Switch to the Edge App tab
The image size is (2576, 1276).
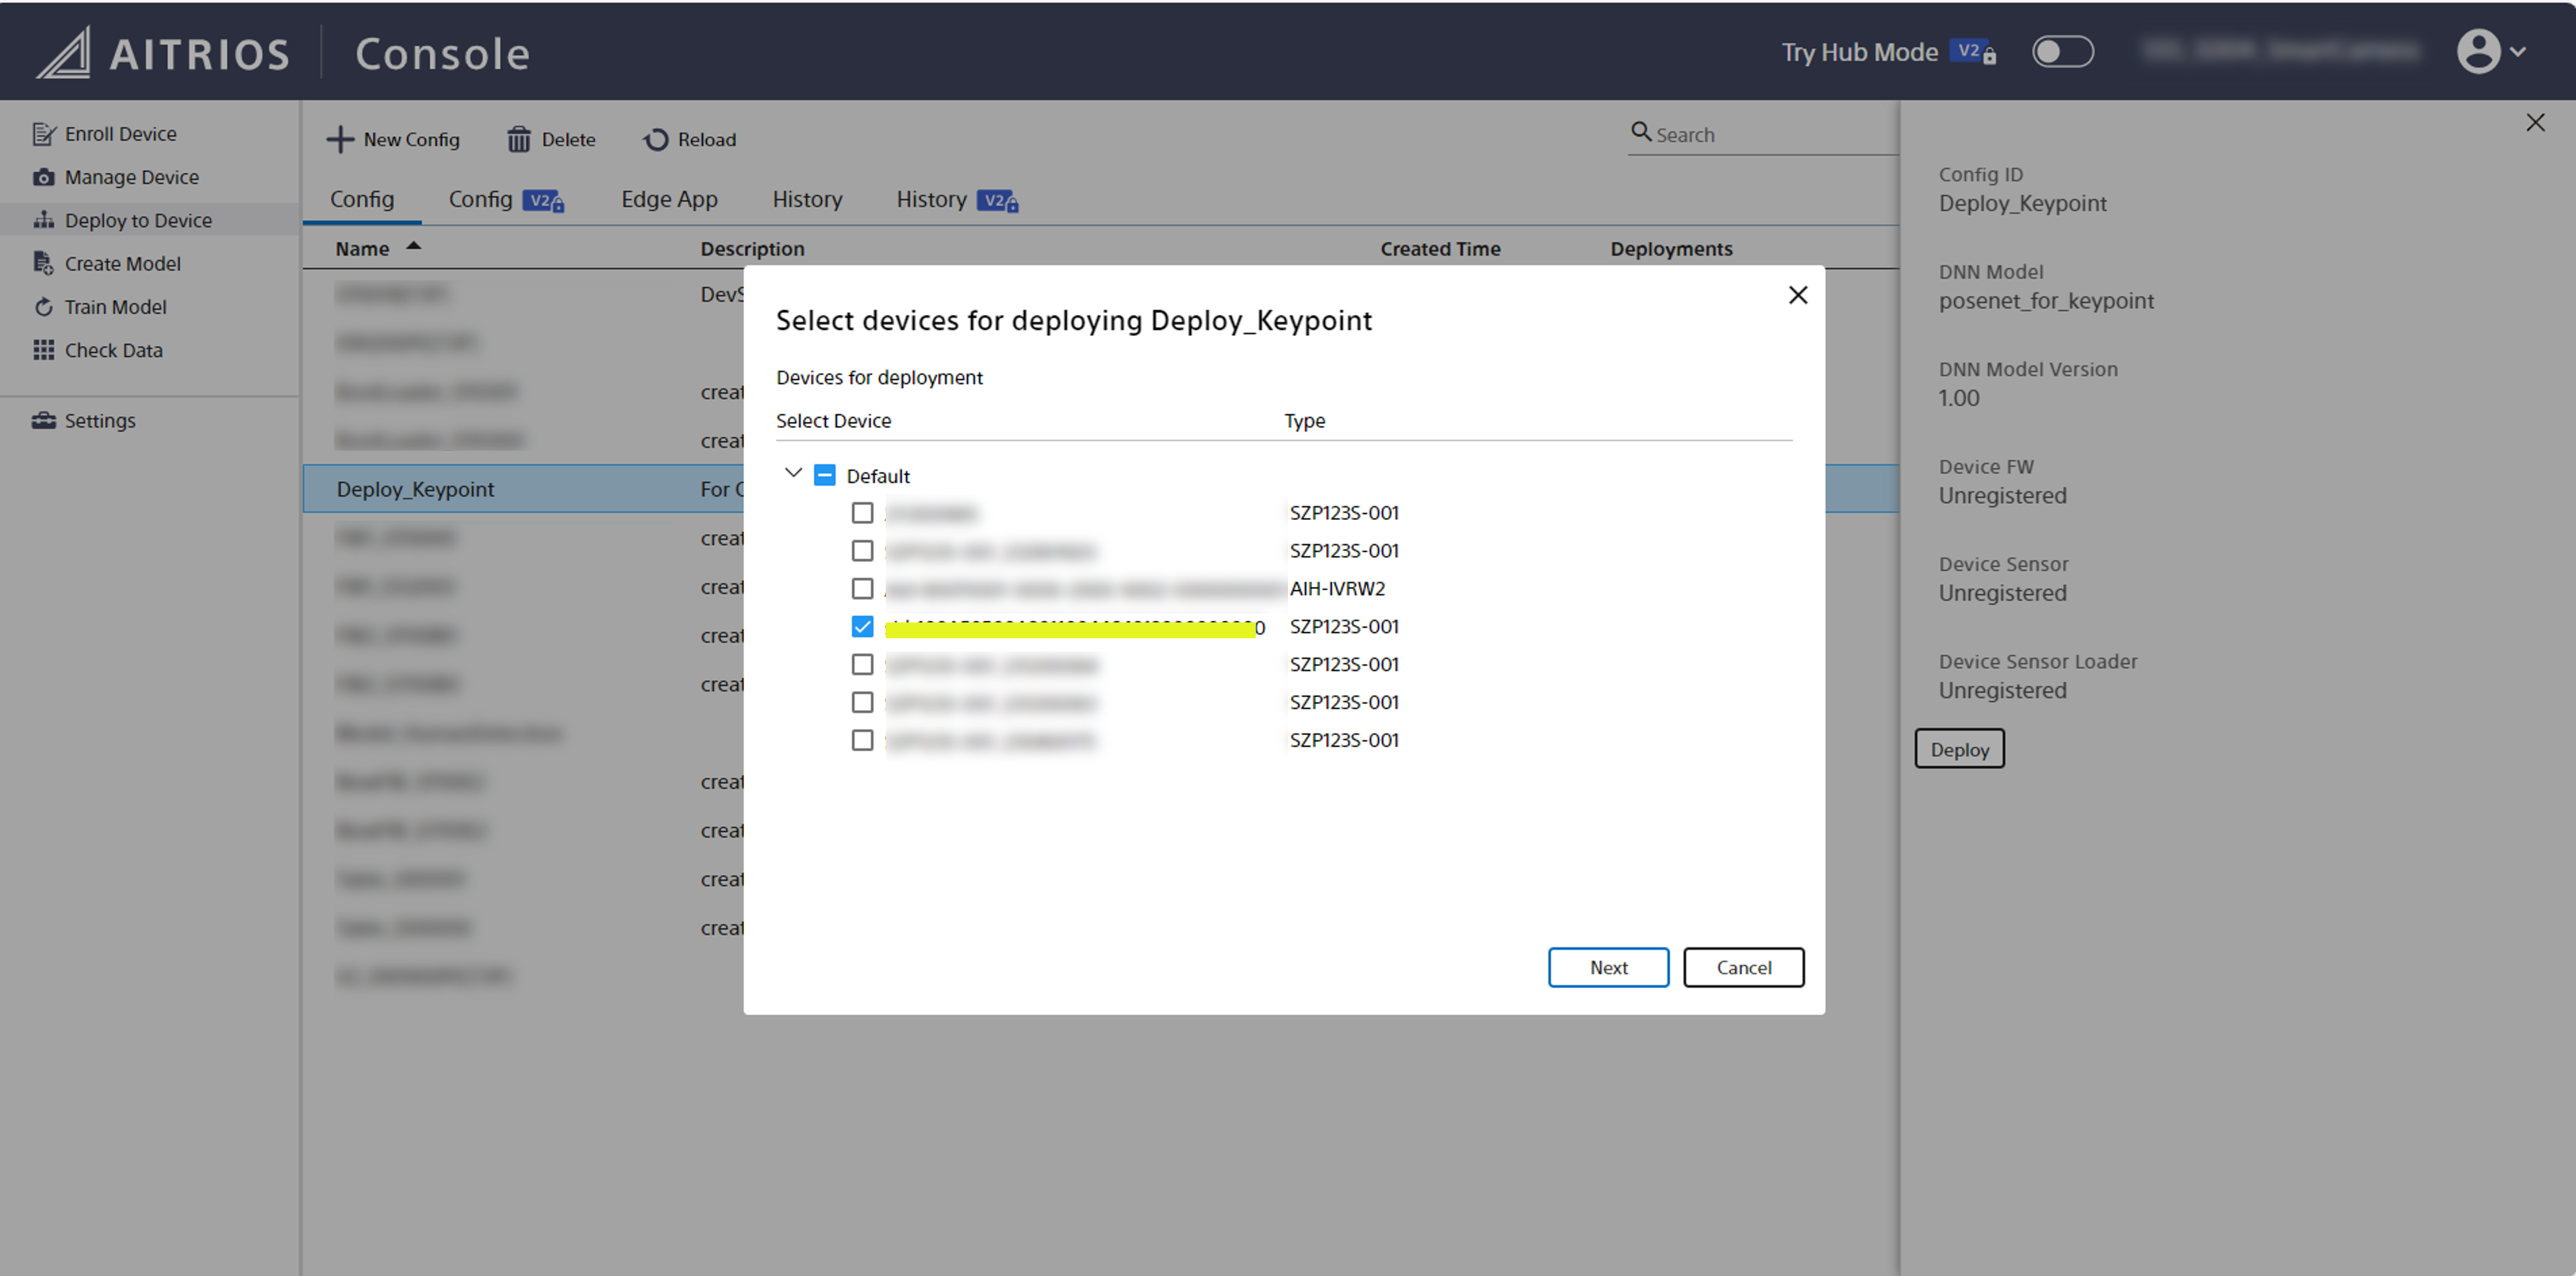tap(669, 199)
